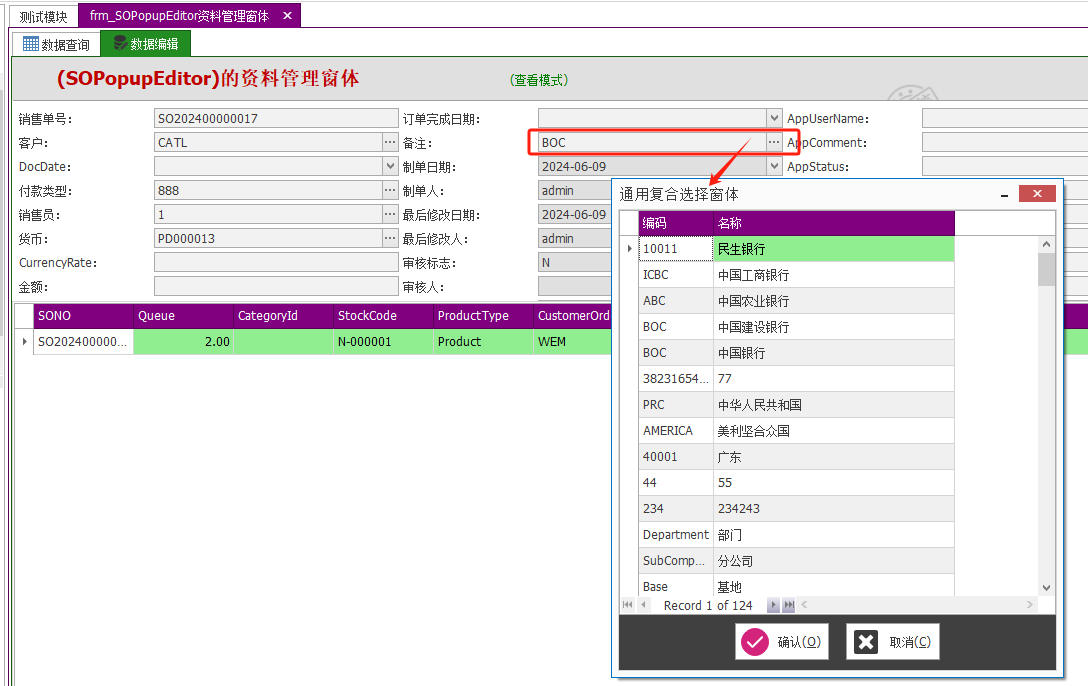Select the 基地 row
The width and height of the screenshot is (1088, 686).
point(797,586)
